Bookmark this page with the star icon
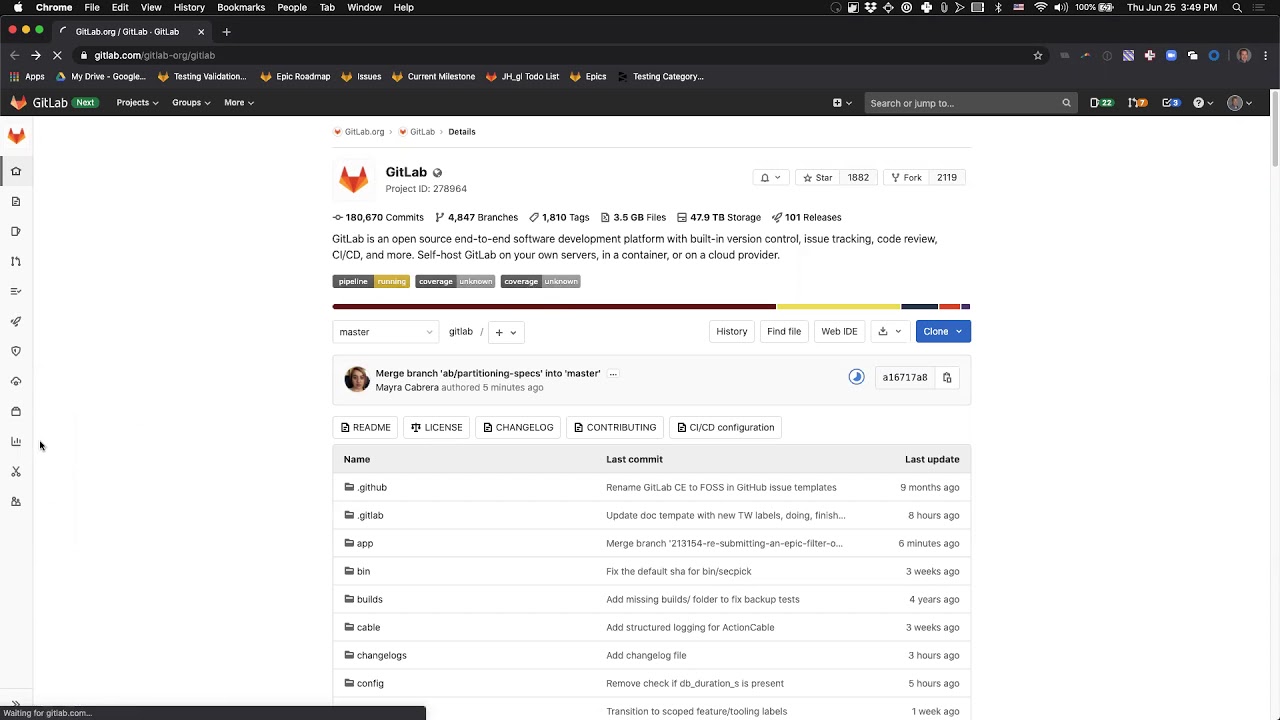This screenshot has width=1280, height=720. pos(1038,55)
